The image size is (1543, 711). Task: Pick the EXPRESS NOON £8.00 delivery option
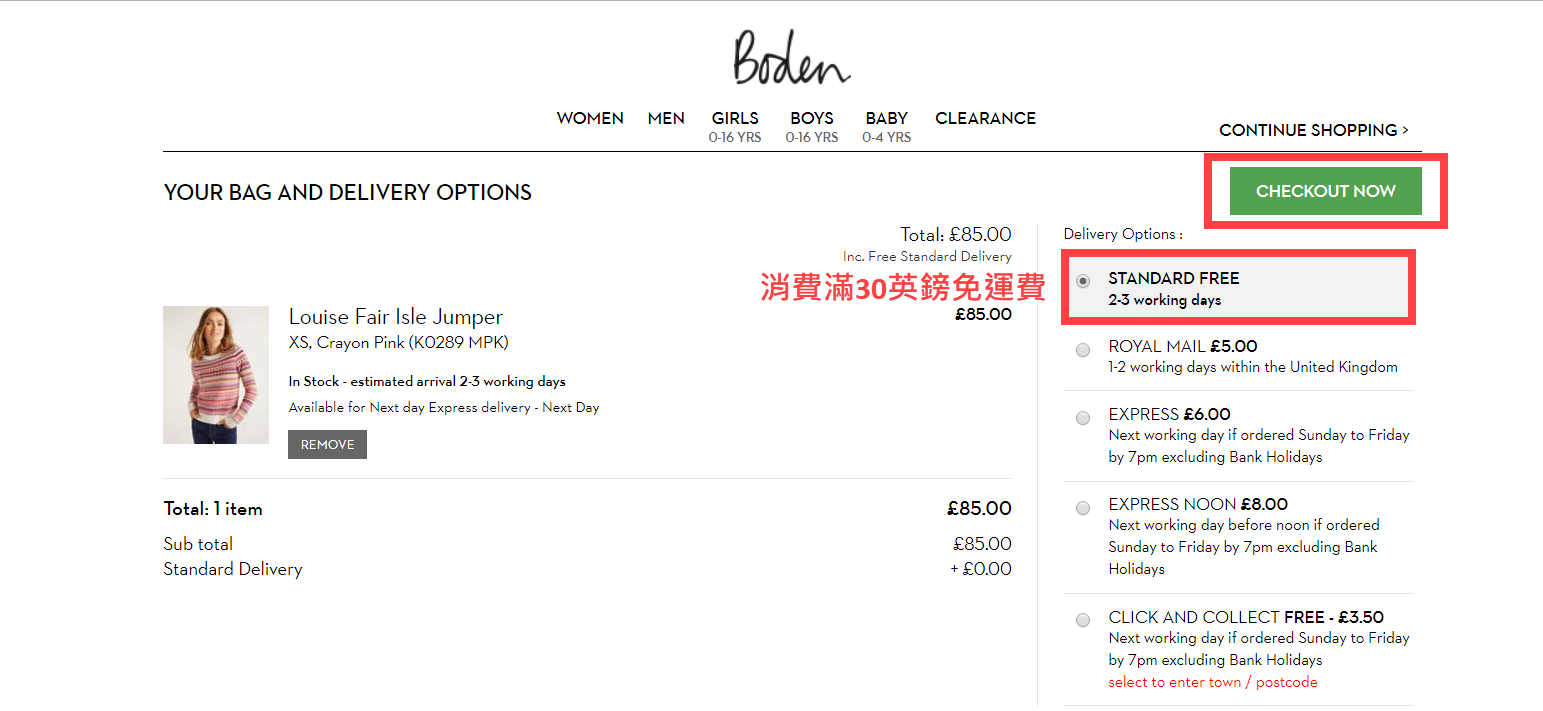1083,508
